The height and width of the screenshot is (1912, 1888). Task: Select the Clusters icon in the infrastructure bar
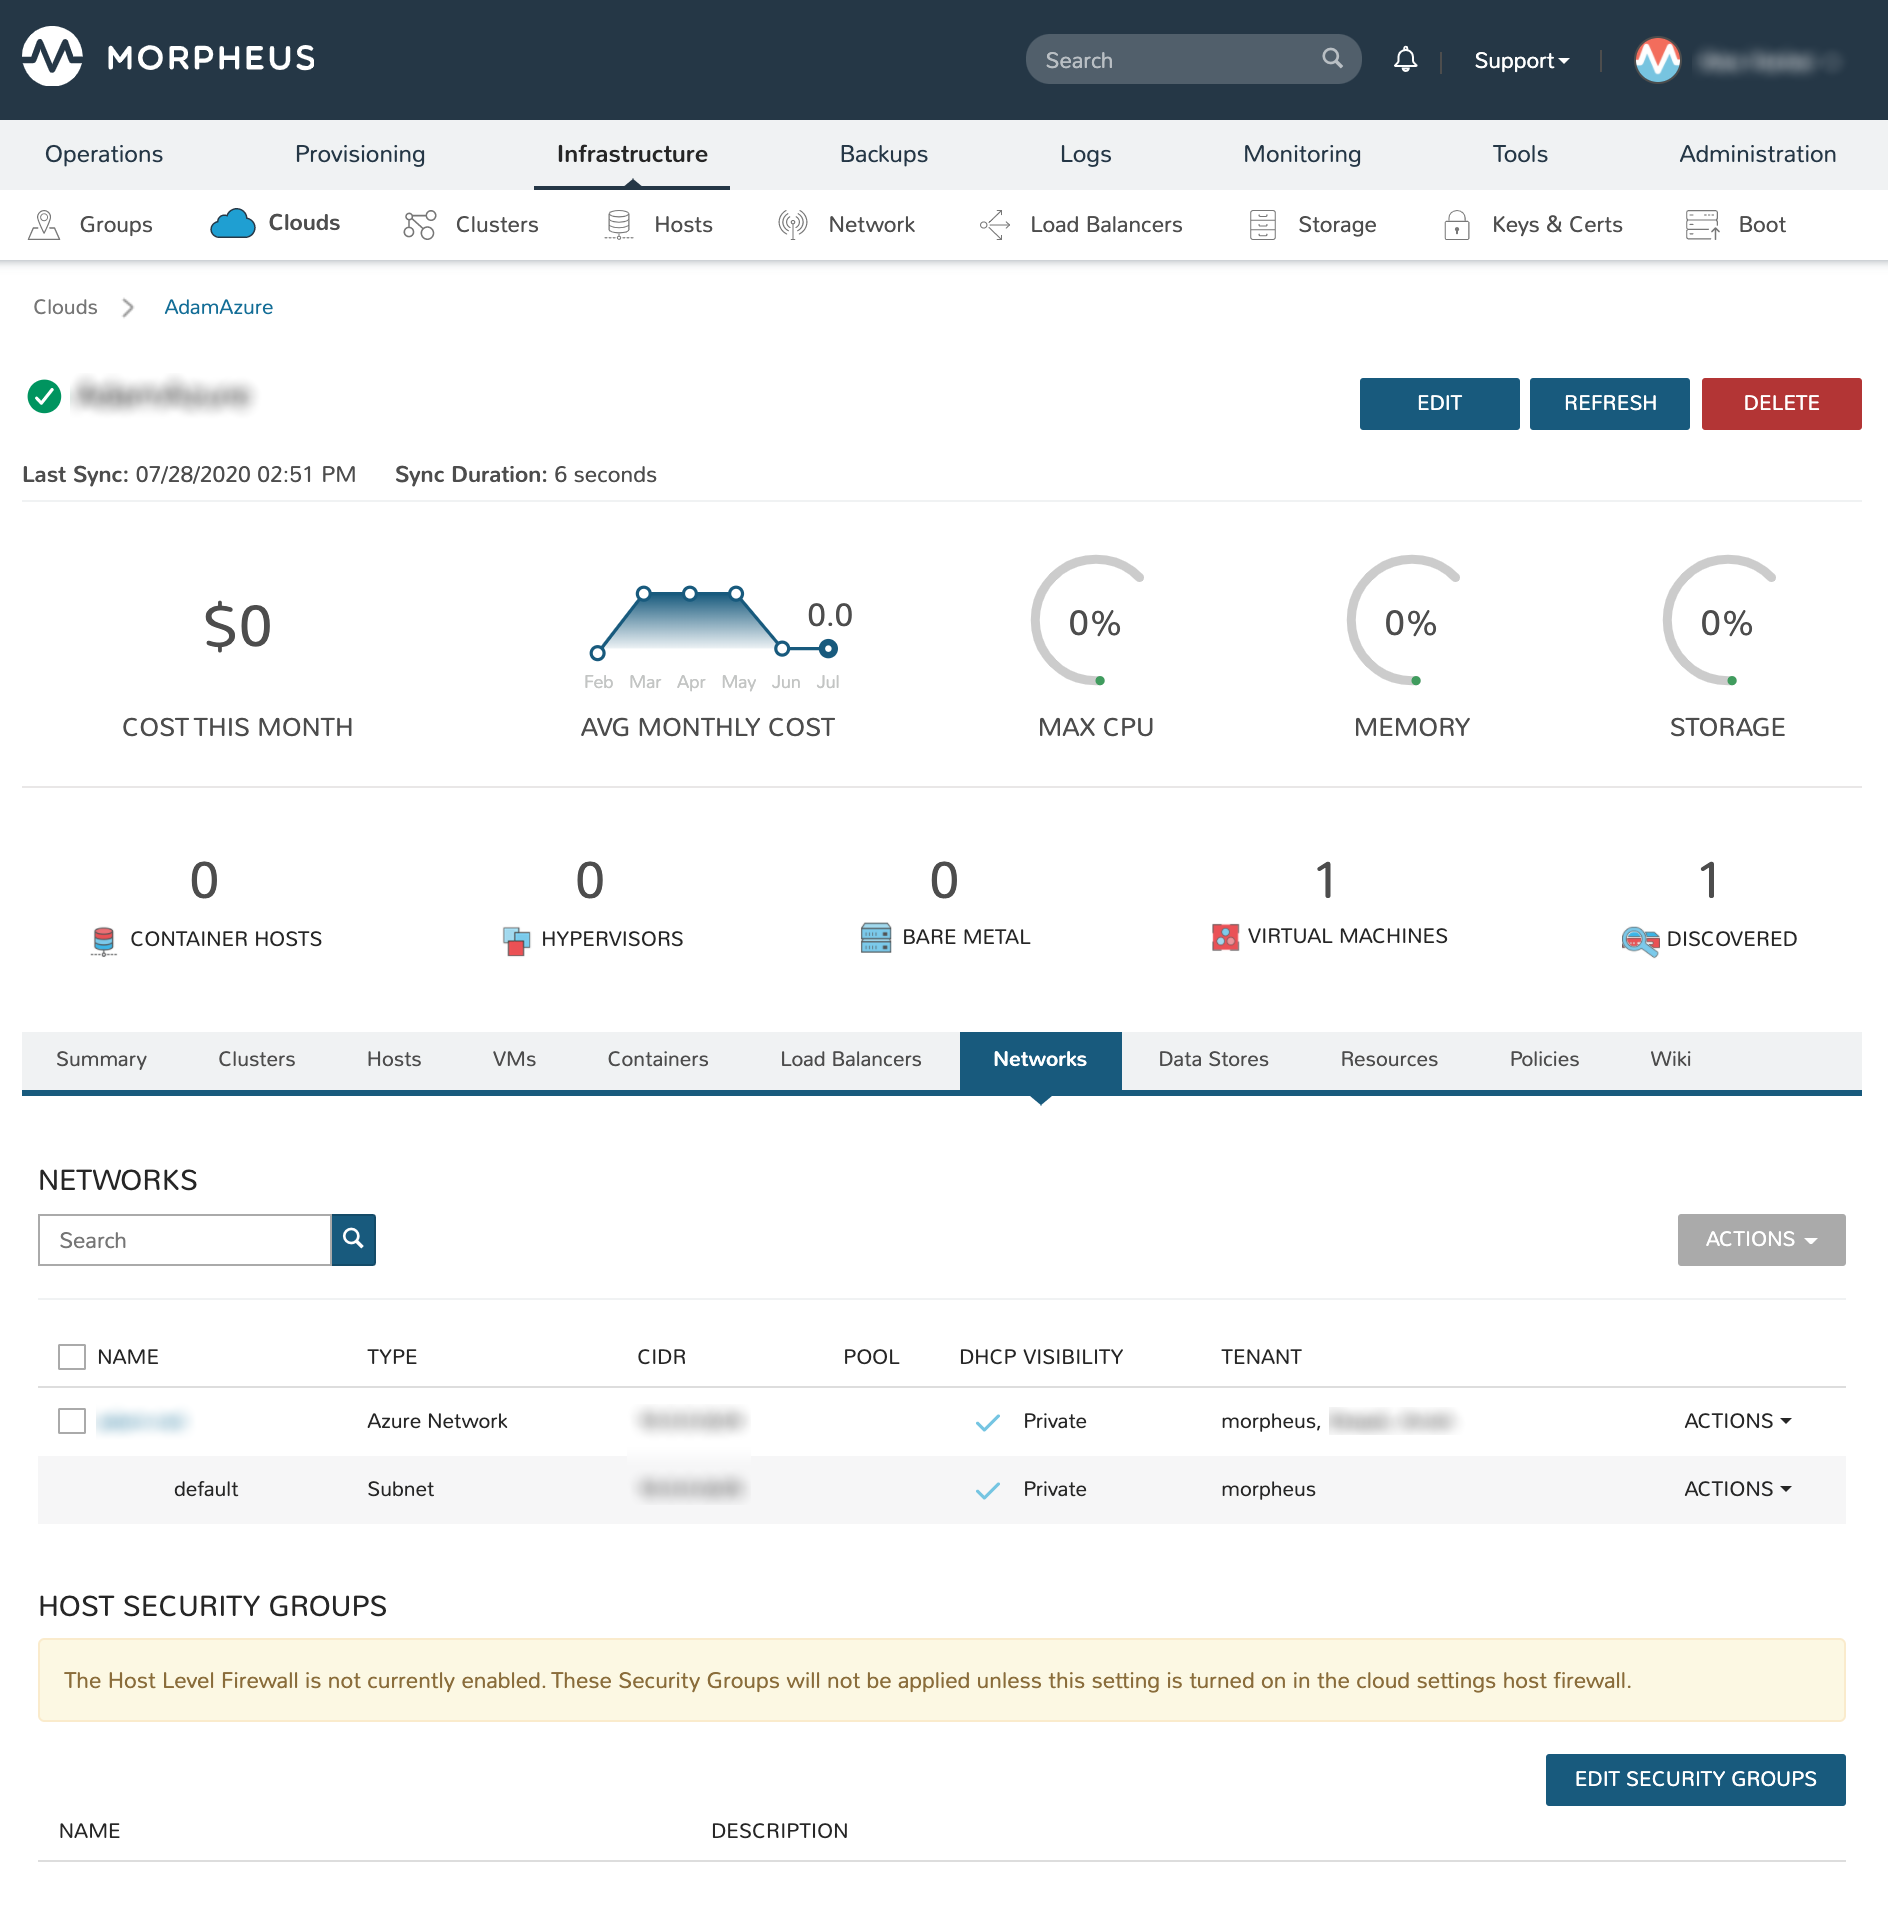coord(419,224)
